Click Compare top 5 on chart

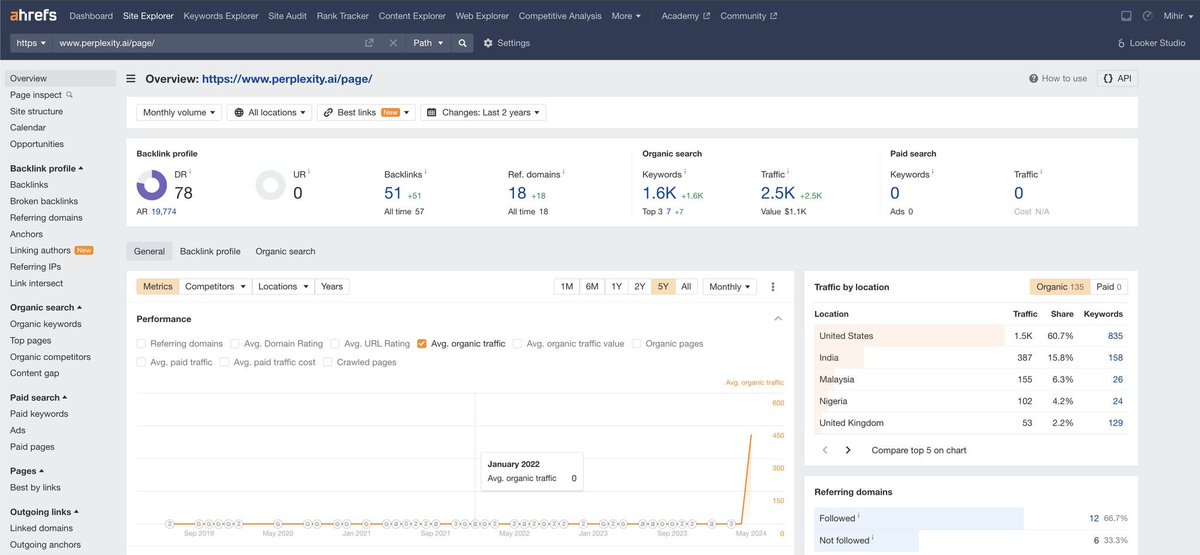(919, 450)
